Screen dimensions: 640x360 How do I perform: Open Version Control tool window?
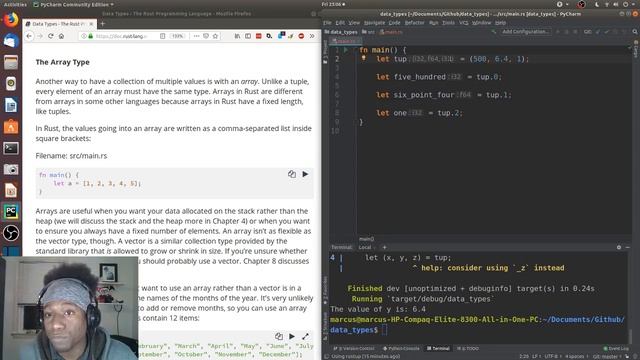pos(353,349)
